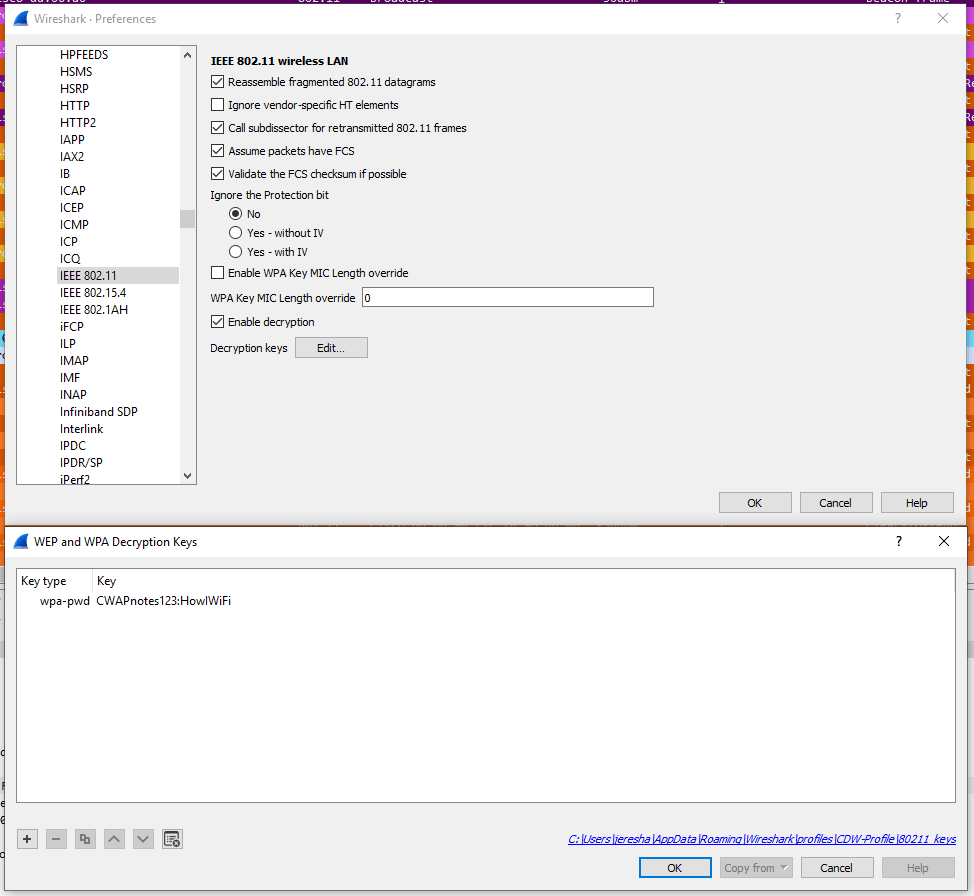
Task: Clear all decryption key entries
Action: pyautogui.click(x=172, y=839)
